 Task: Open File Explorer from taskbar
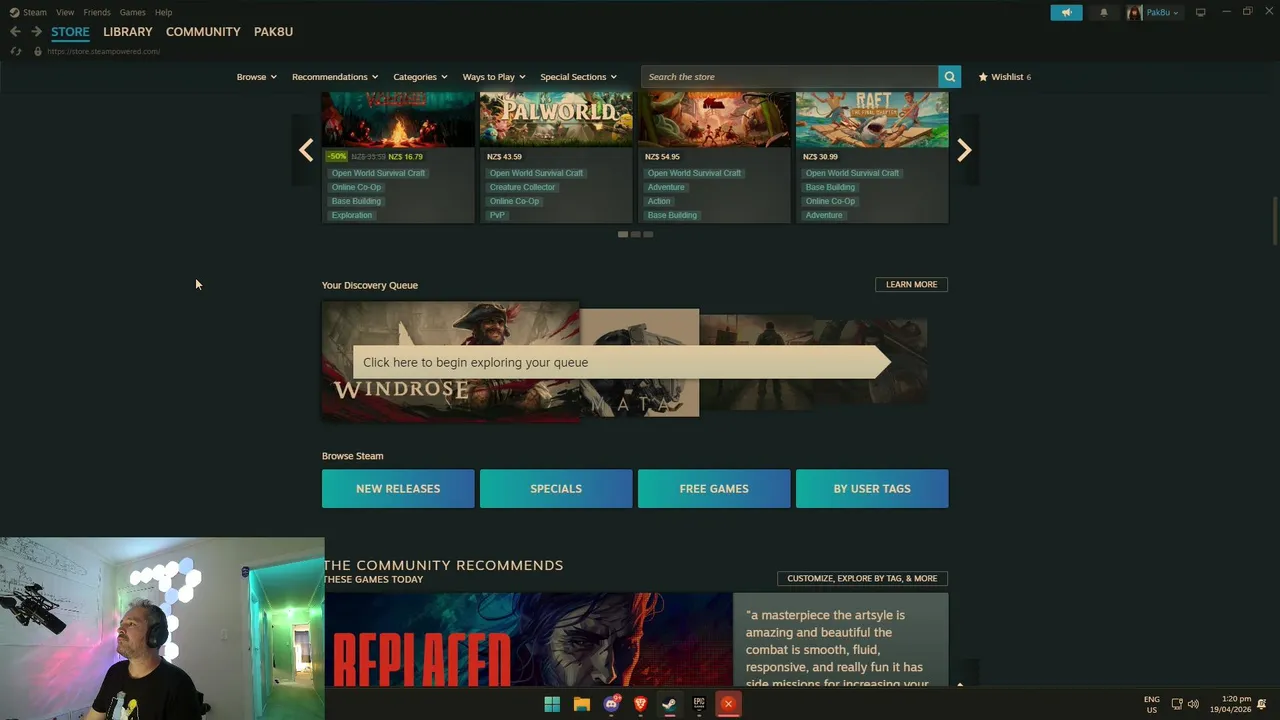pyautogui.click(x=581, y=704)
